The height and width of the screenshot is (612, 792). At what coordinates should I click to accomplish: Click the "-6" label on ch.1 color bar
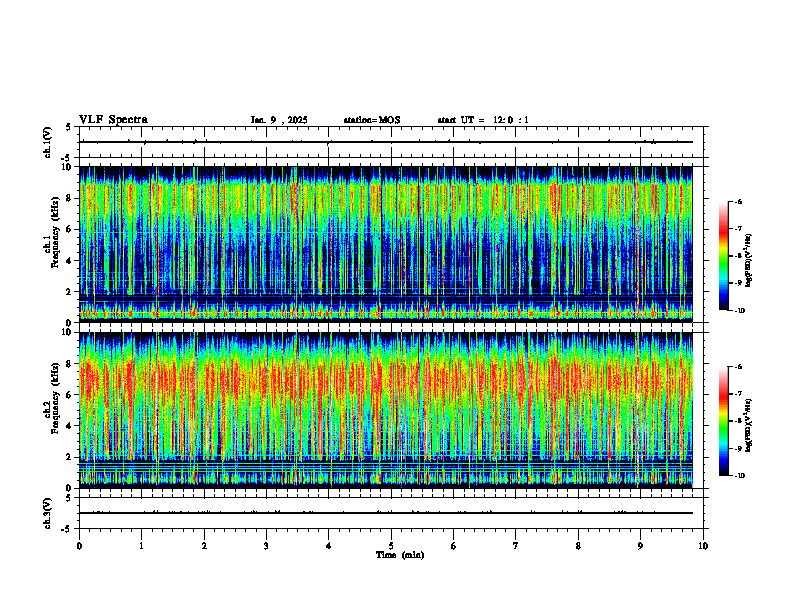tap(738, 201)
